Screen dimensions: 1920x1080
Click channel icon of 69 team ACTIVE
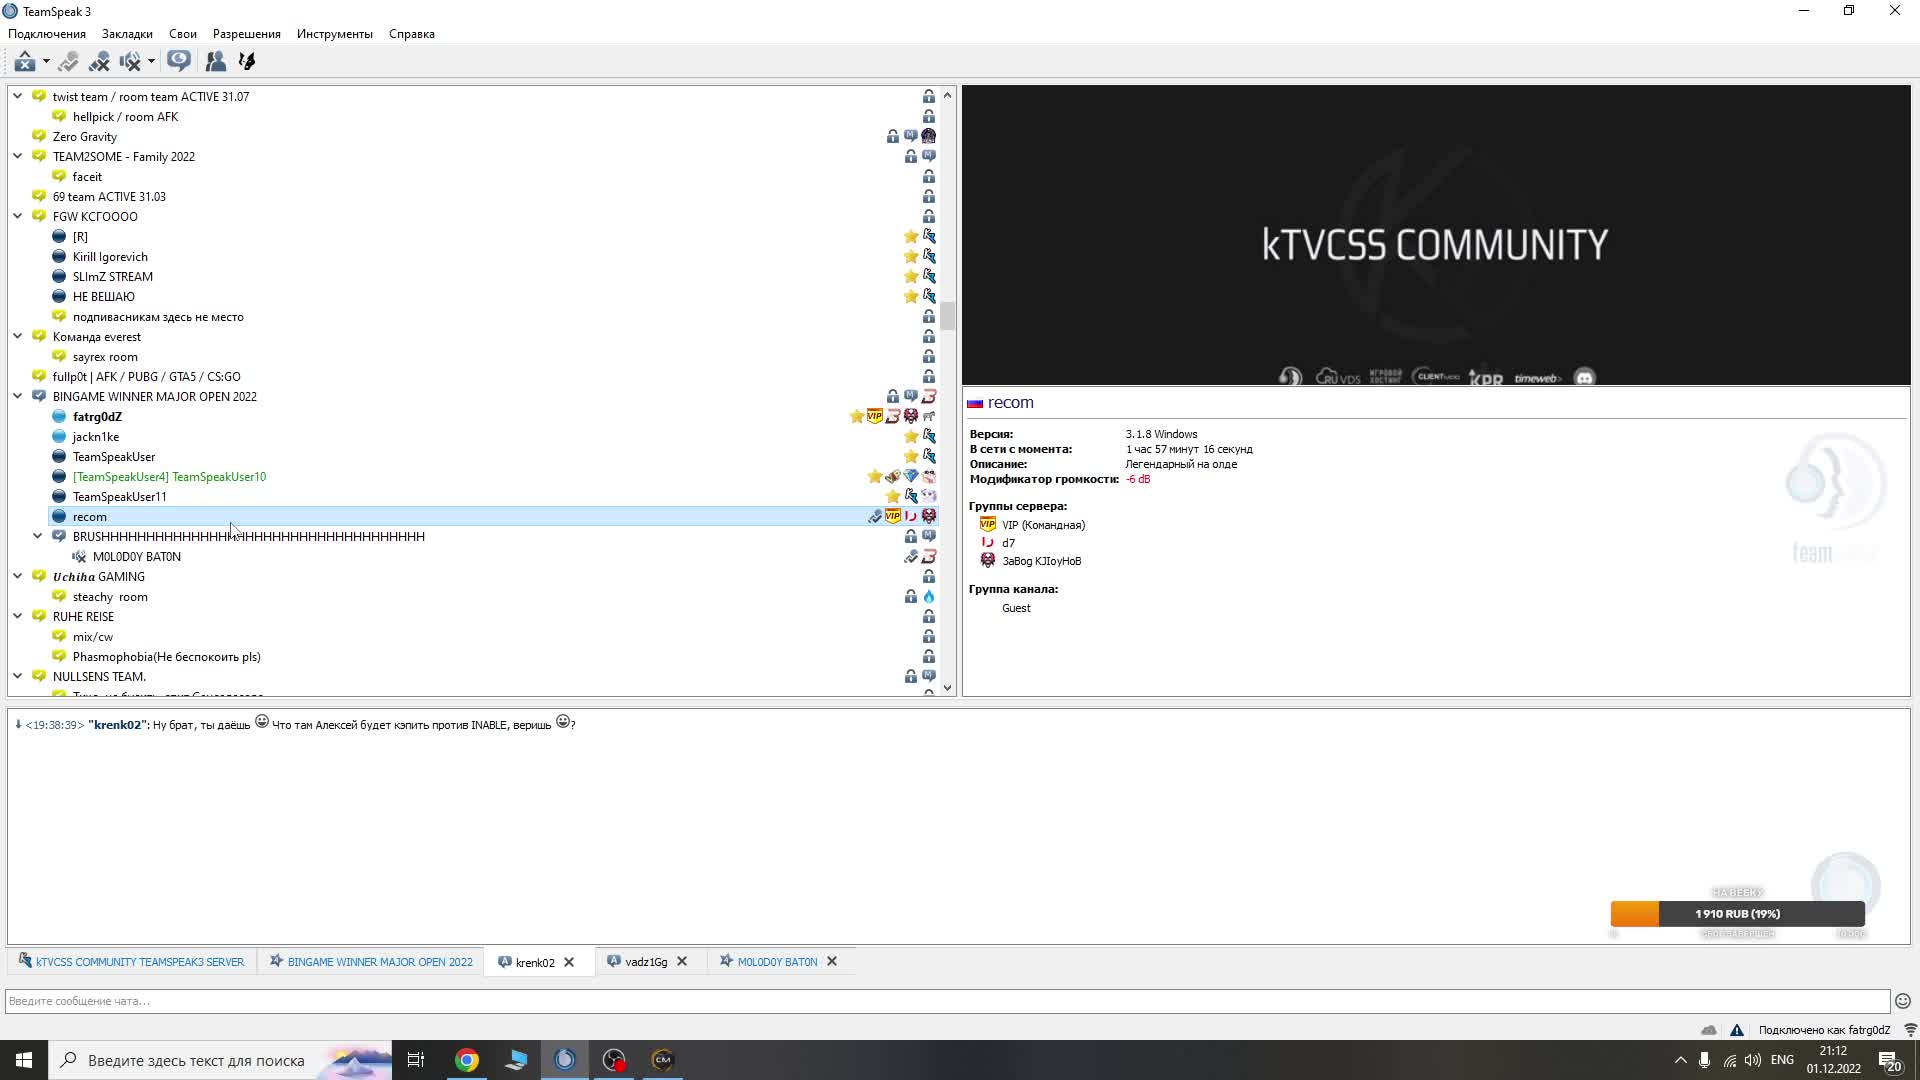[x=39, y=197]
